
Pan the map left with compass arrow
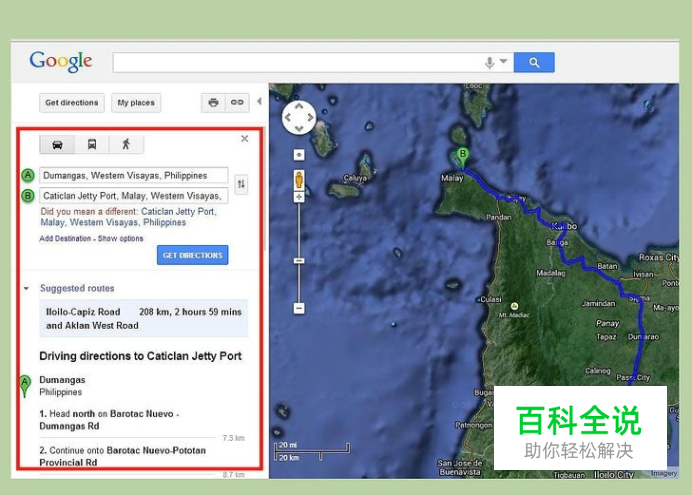[x=288, y=118]
